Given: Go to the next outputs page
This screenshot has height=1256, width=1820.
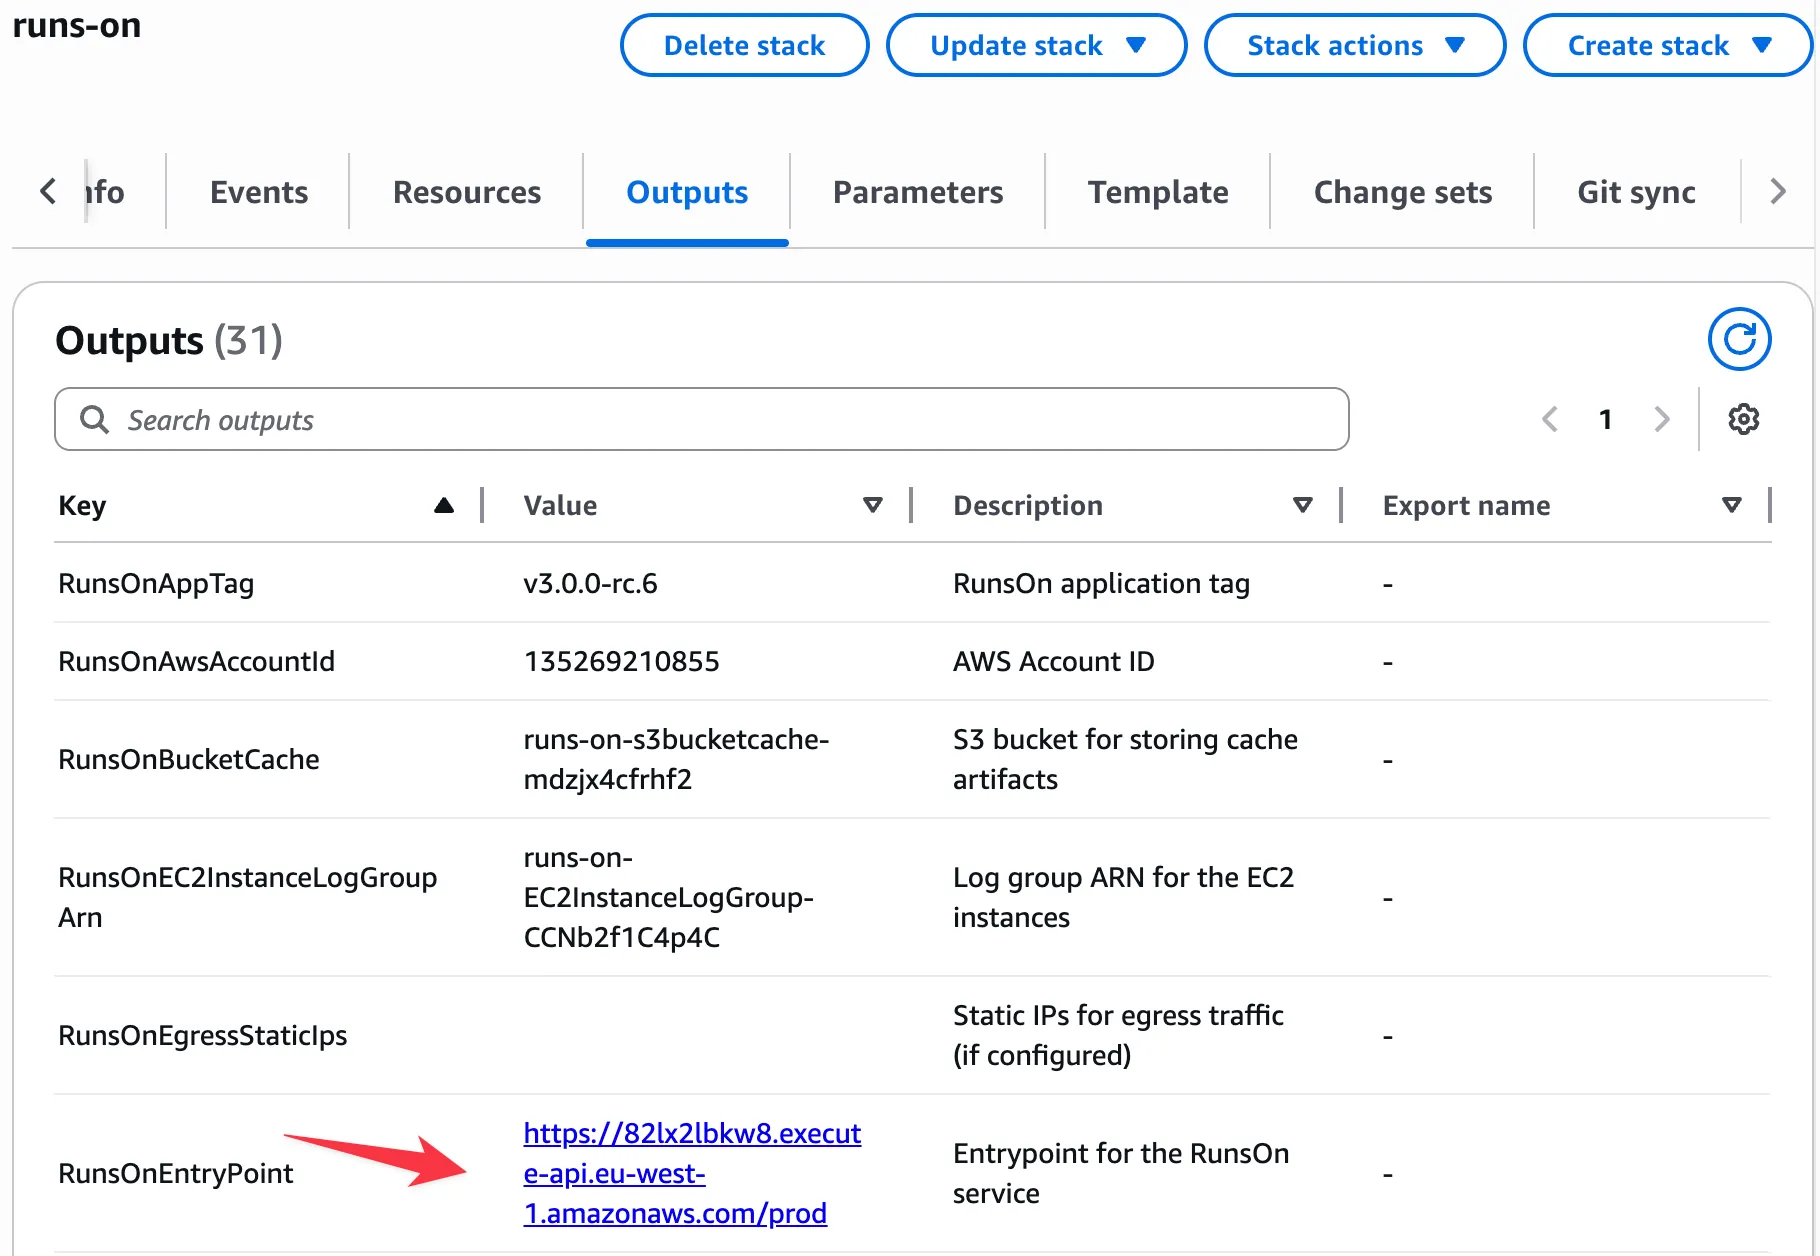Looking at the screenshot, I should (1662, 419).
